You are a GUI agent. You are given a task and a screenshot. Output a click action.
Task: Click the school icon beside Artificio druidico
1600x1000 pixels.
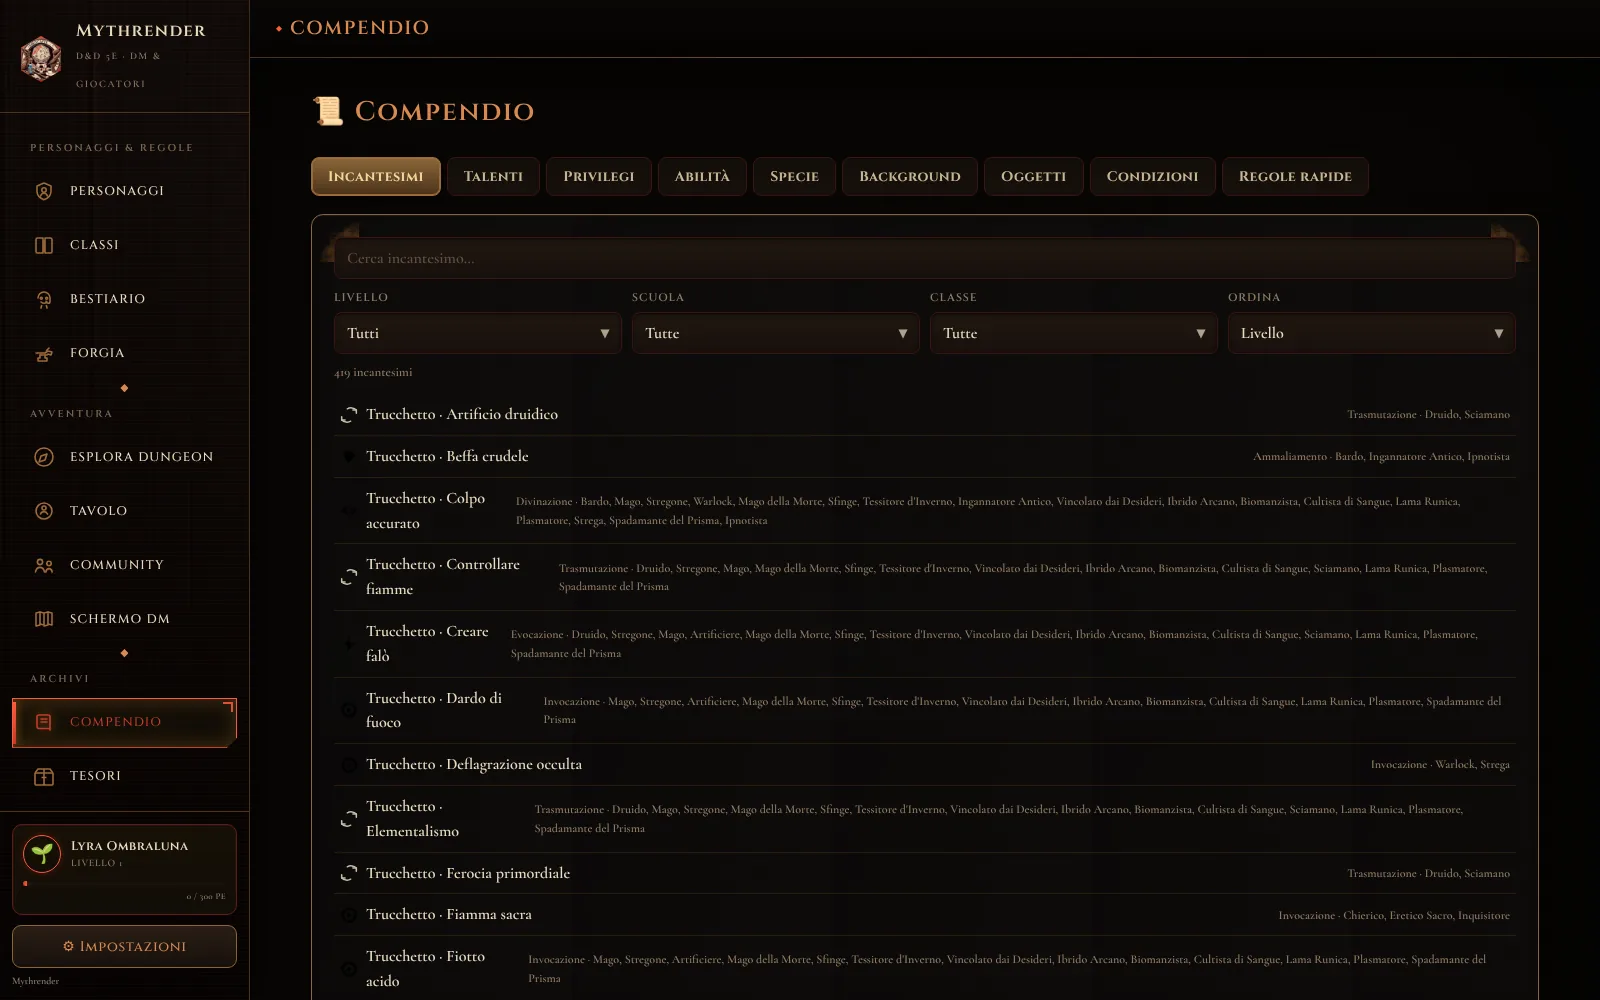349,415
